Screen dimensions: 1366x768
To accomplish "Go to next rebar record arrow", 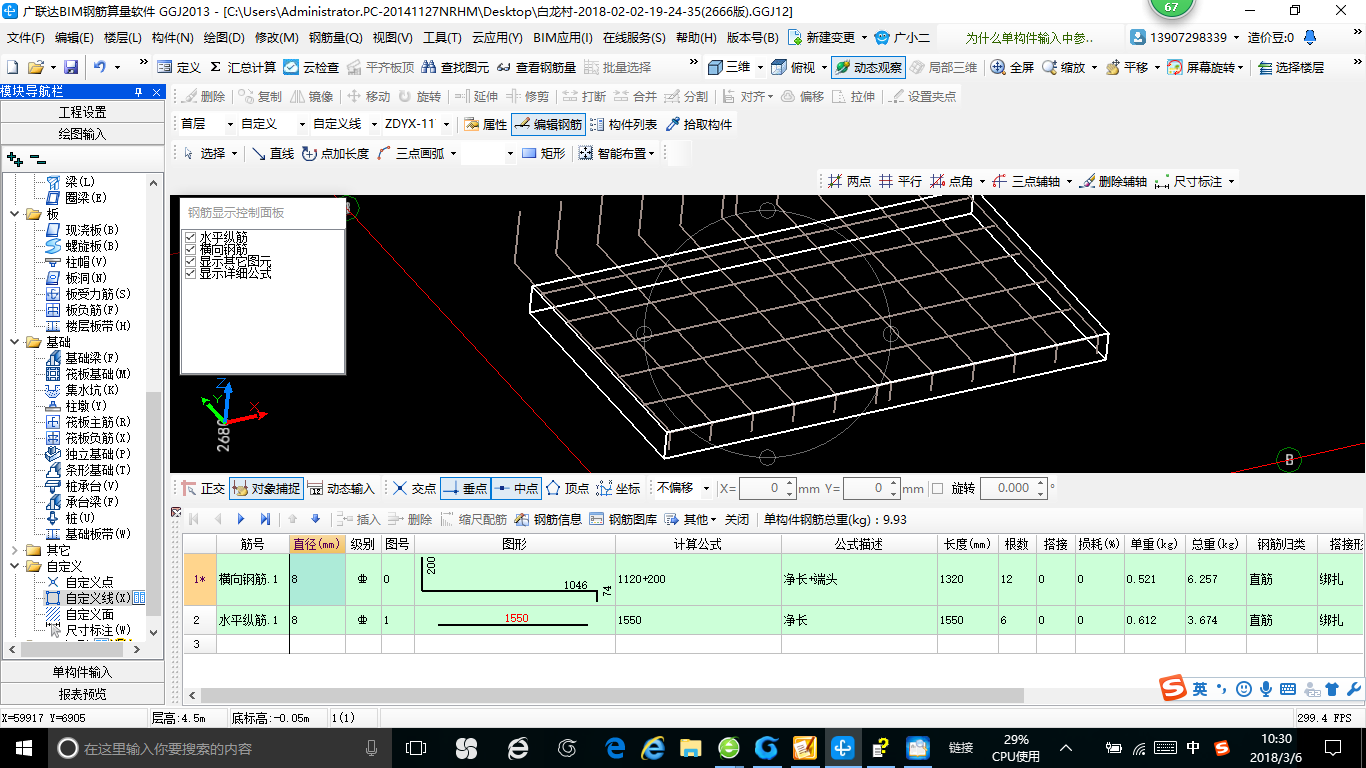I will click(241, 519).
